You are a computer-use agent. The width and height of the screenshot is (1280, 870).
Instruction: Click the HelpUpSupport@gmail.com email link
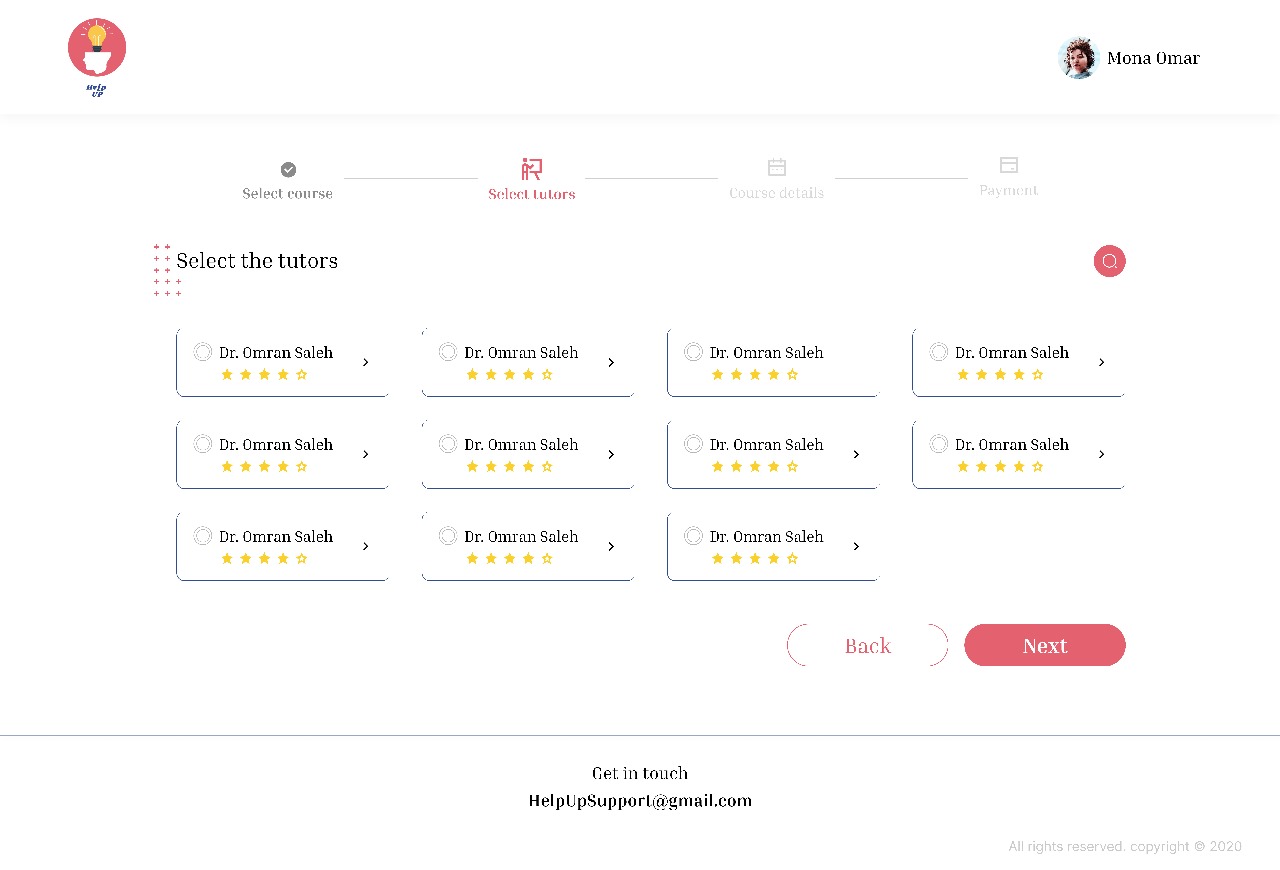[640, 801]
